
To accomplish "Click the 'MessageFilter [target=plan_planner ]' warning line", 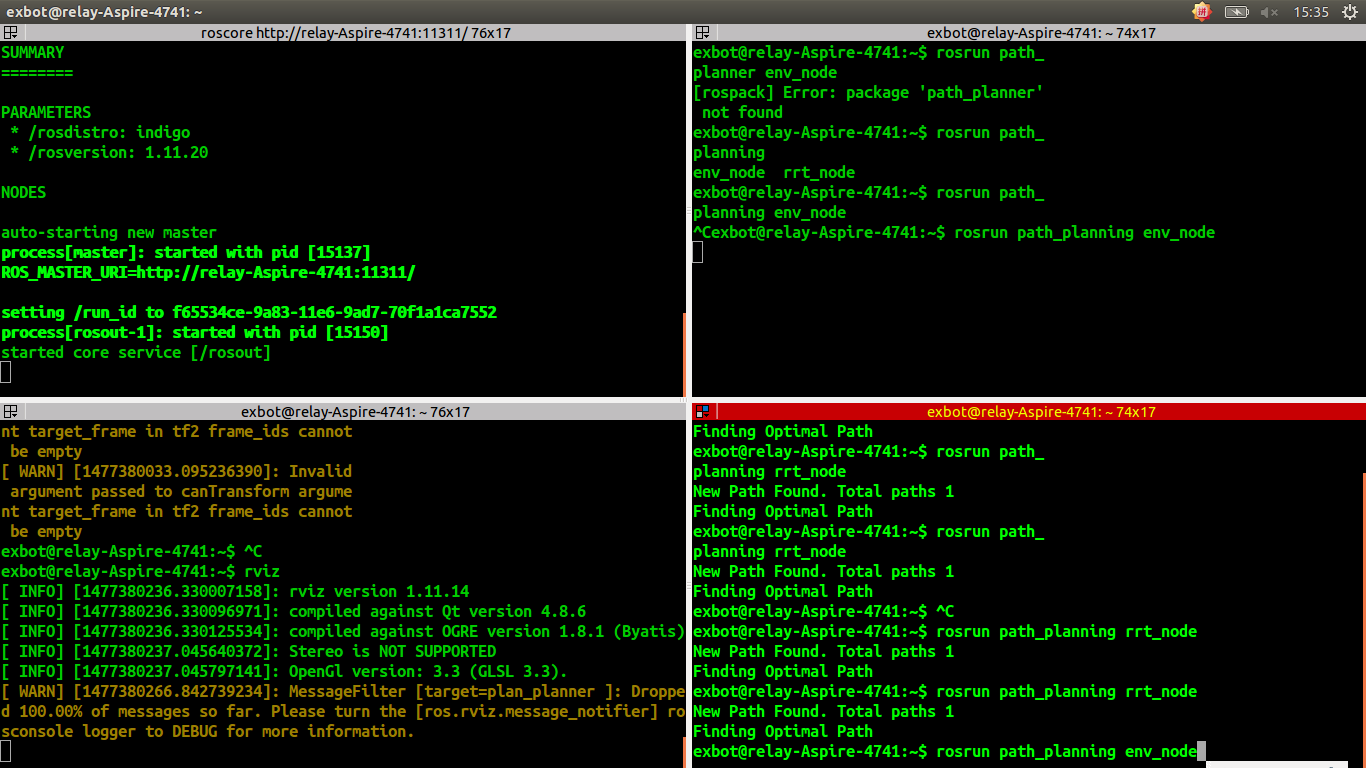I will click(x=343, y=691).
